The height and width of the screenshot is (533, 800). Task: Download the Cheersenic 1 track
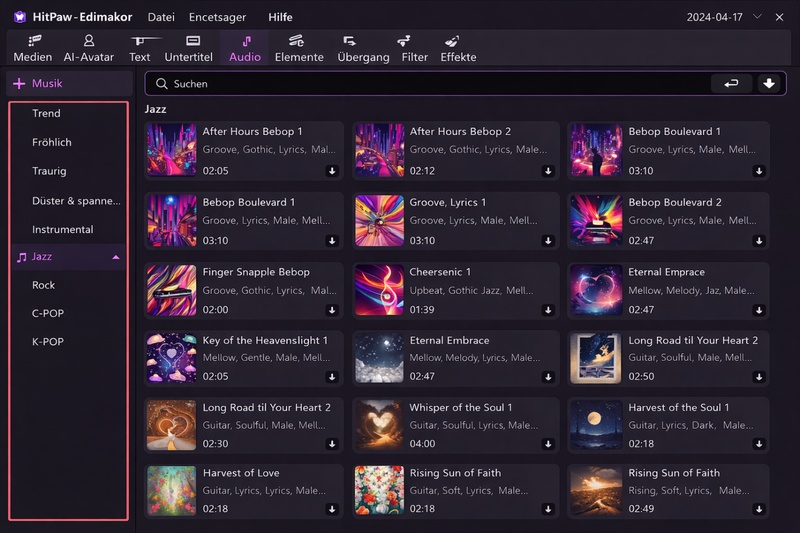point(548,310)
